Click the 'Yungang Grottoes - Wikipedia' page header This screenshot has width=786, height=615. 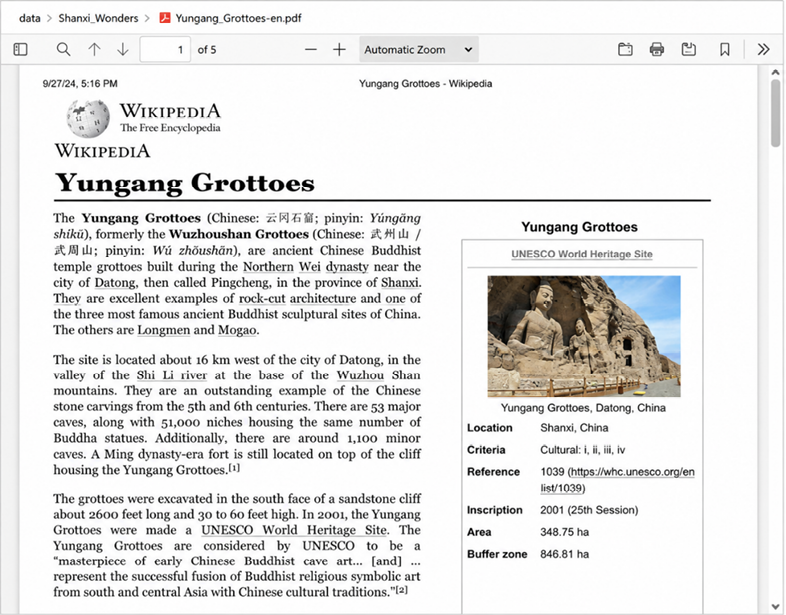pyautogui.click(x=425, y=84)
